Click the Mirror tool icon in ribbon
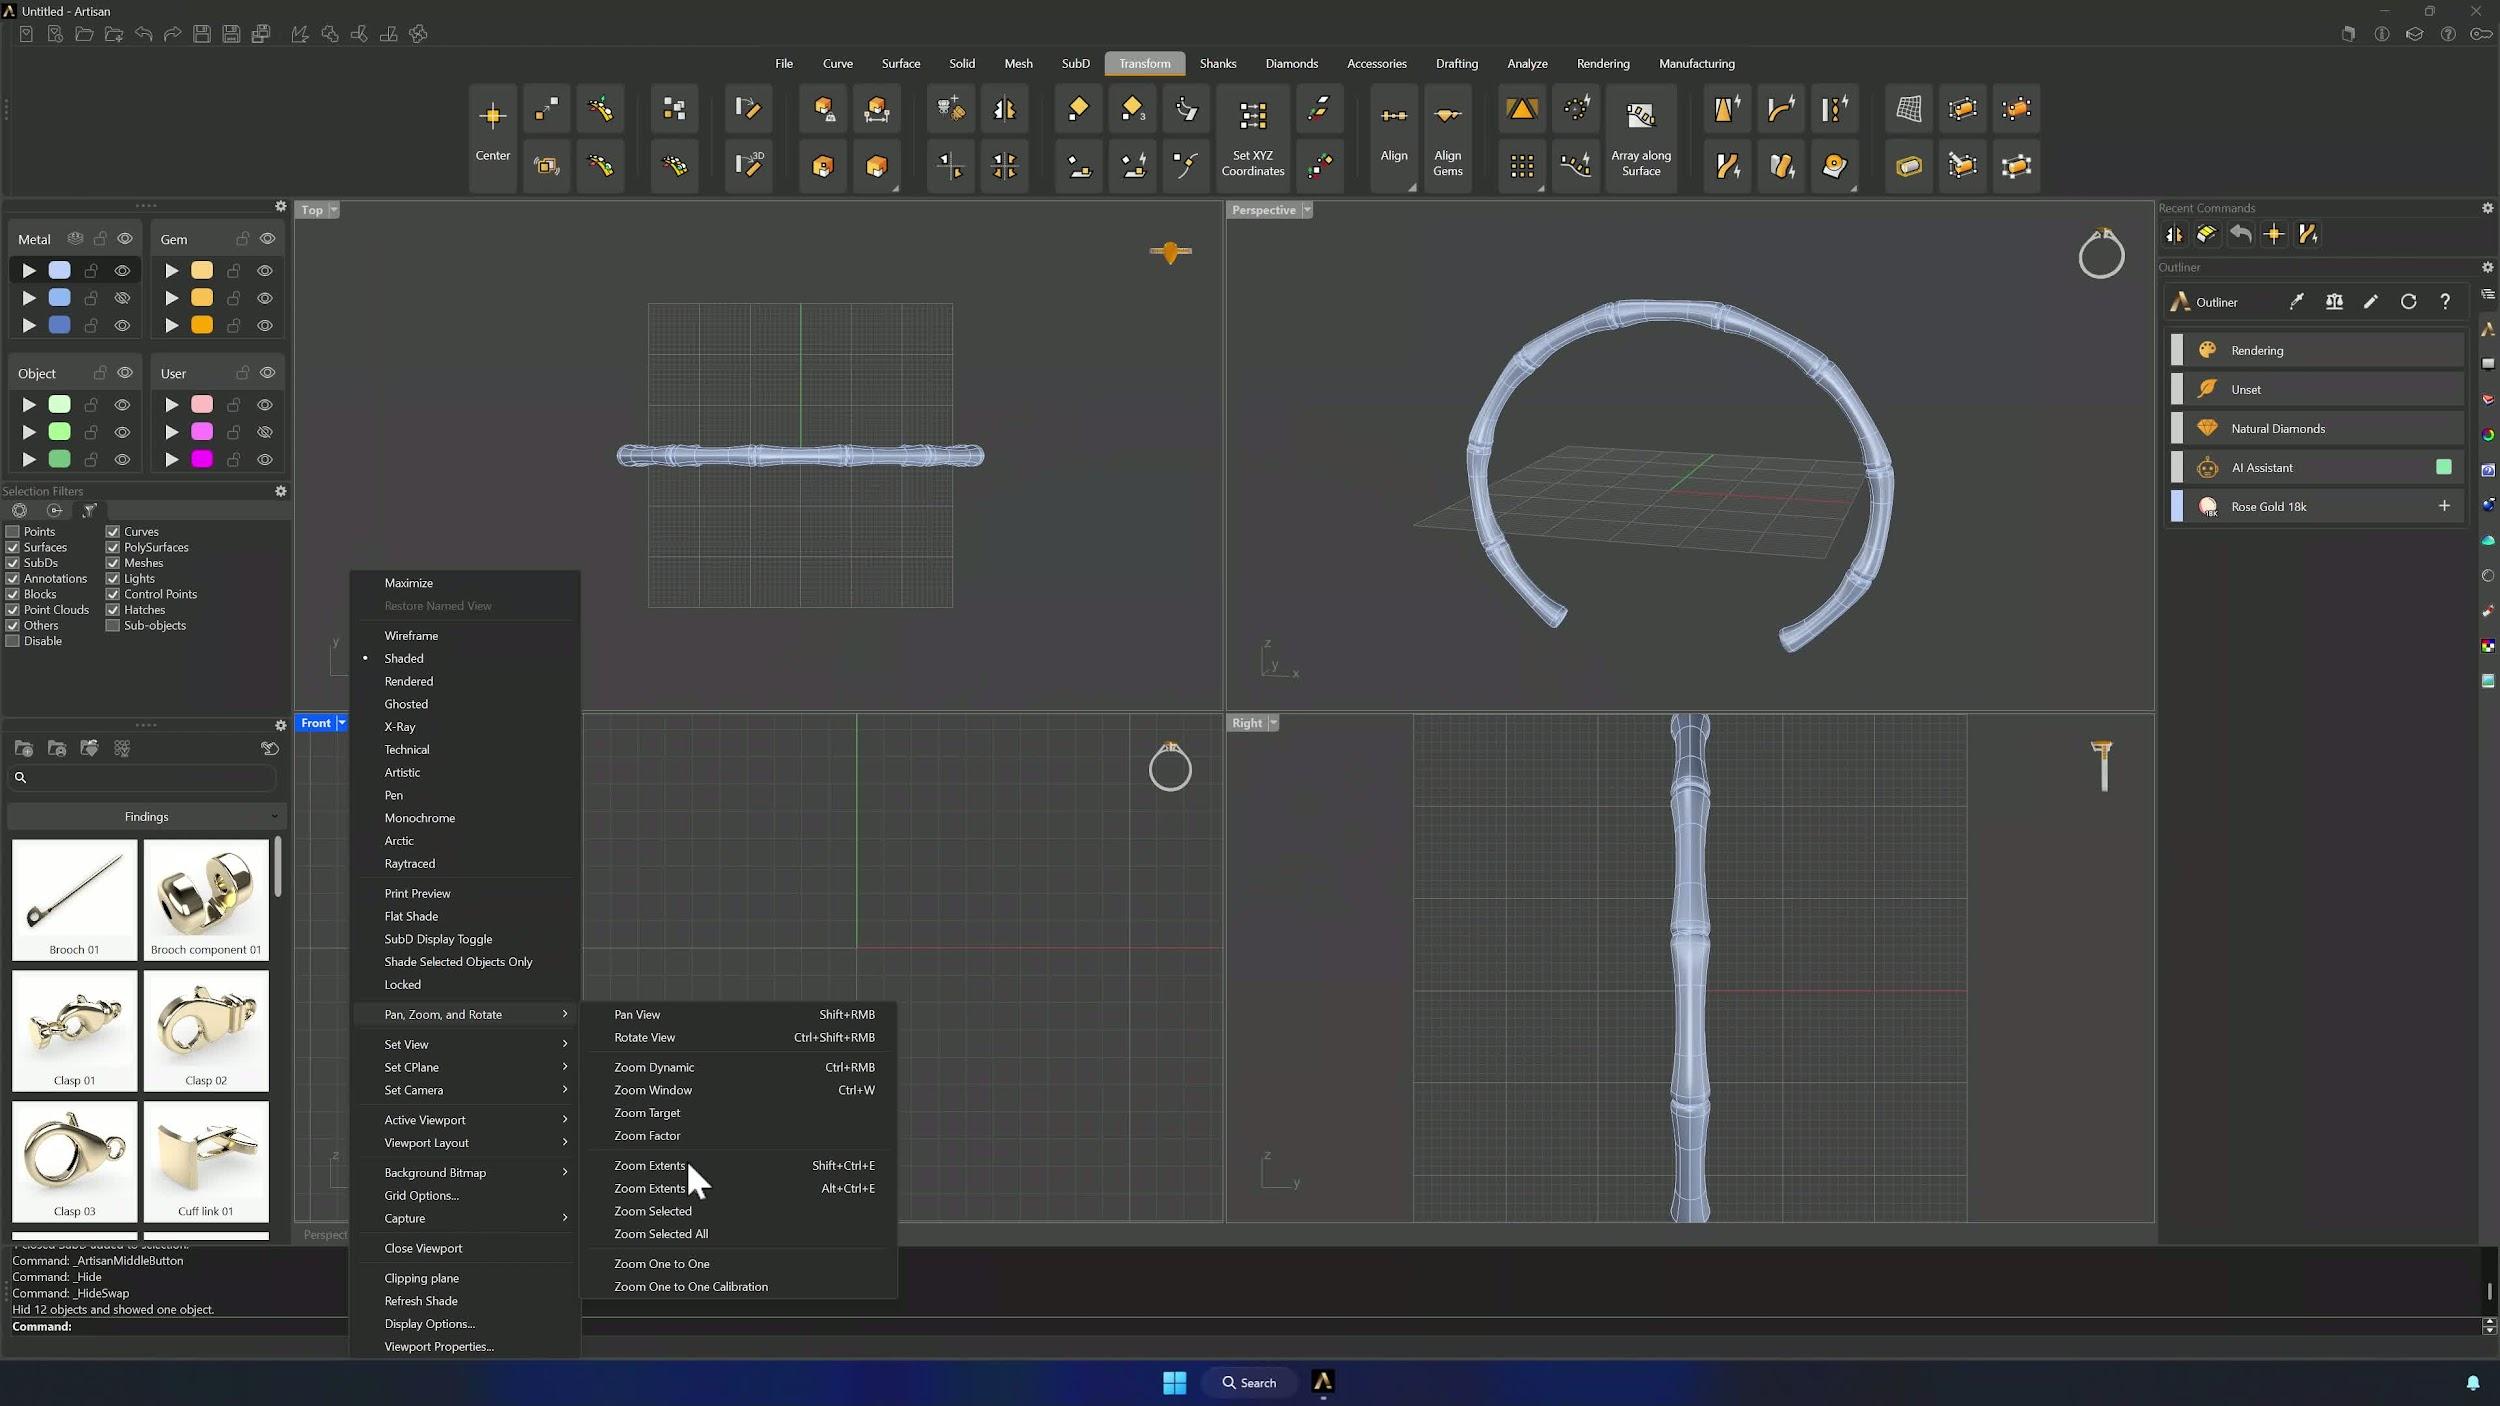 coord(1004,109)
